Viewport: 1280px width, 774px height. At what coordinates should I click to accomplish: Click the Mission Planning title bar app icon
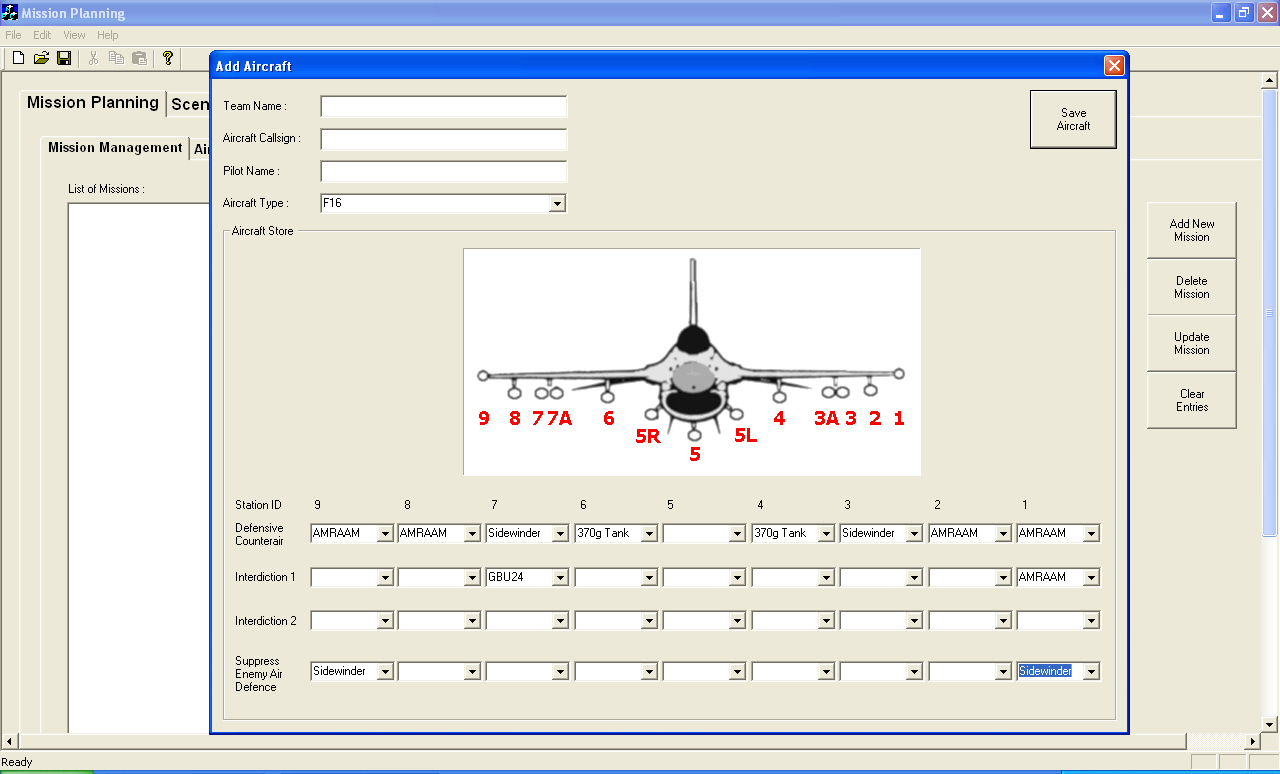click(x=11, y=13)
